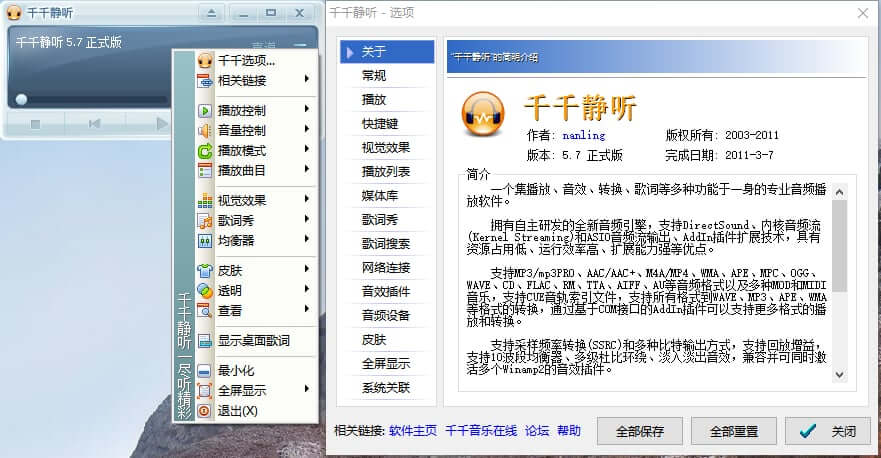The width and height of the screenshot is (881, 458).
Task: Select 播放列表 in options sidebar
Action: 387,171
